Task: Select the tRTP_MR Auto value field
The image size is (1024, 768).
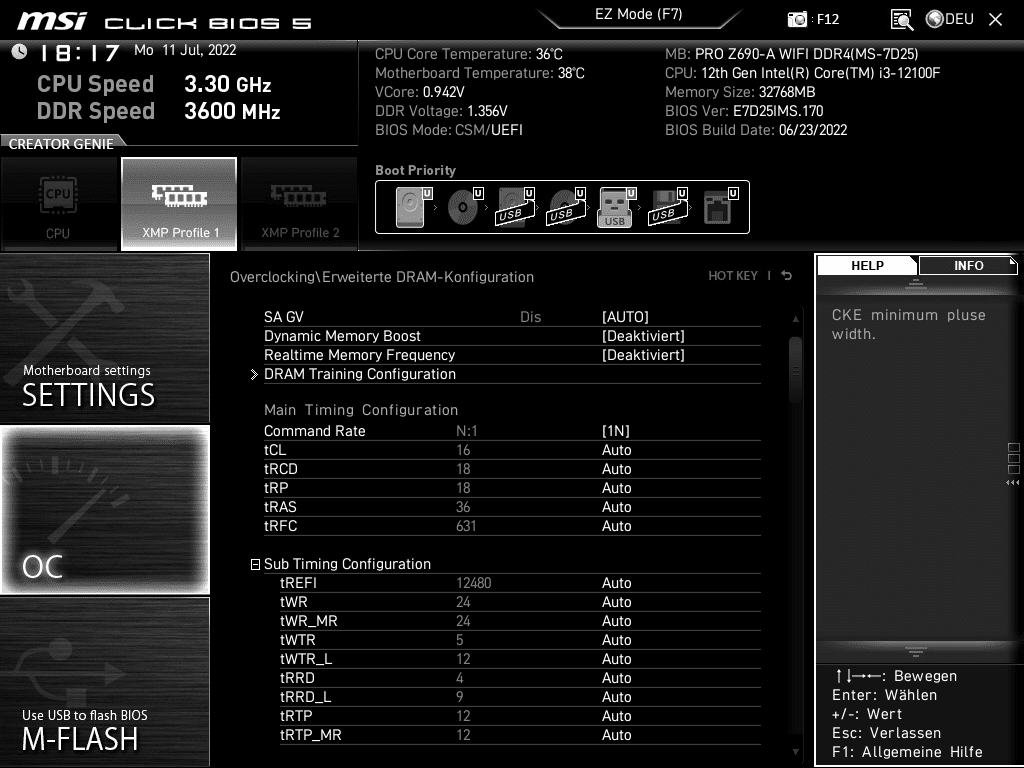Action: pyautogui.click(x=616, y=735)
